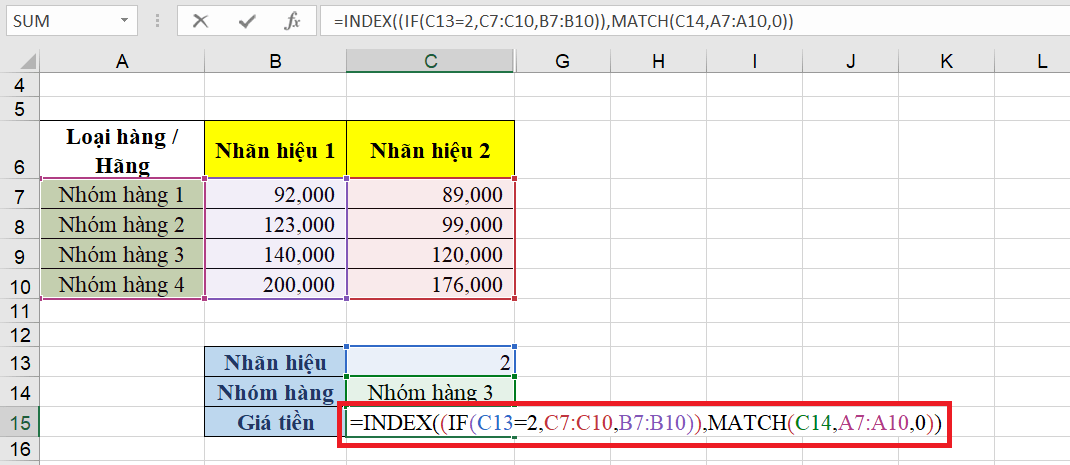
Task: Select row 13 header
Action: tap(19, 362)
